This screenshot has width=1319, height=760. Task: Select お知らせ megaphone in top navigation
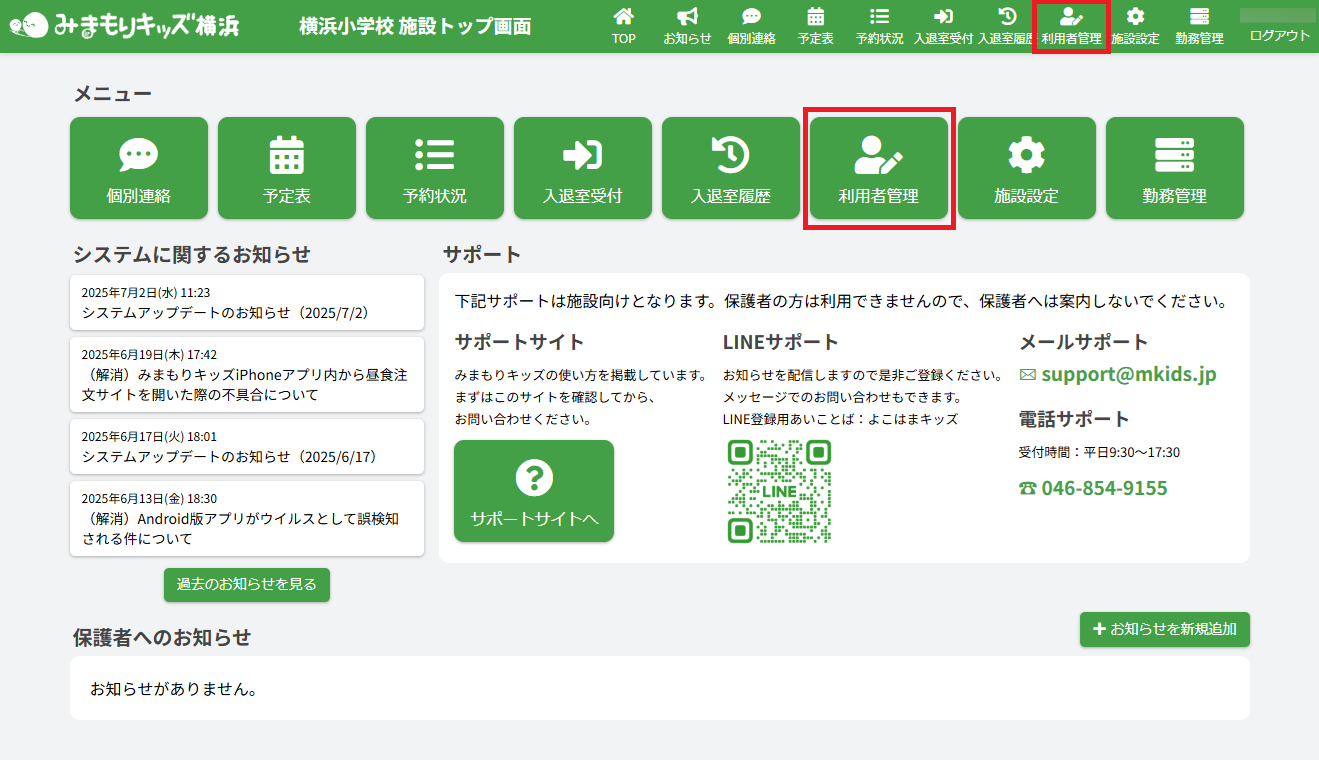click(x=687, y=27)
